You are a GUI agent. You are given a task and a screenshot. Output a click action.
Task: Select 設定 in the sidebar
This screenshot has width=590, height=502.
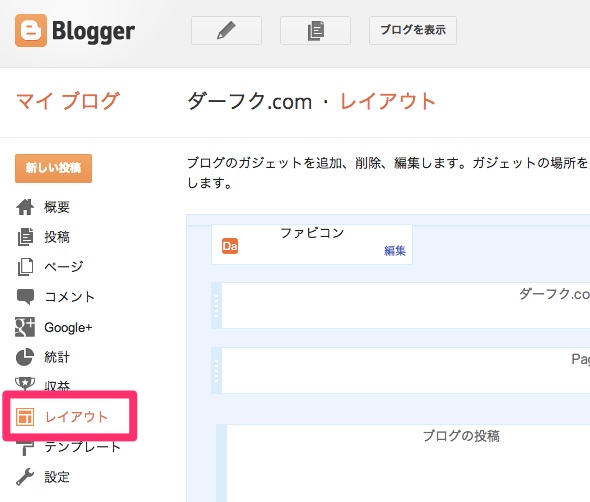(57, 477)
